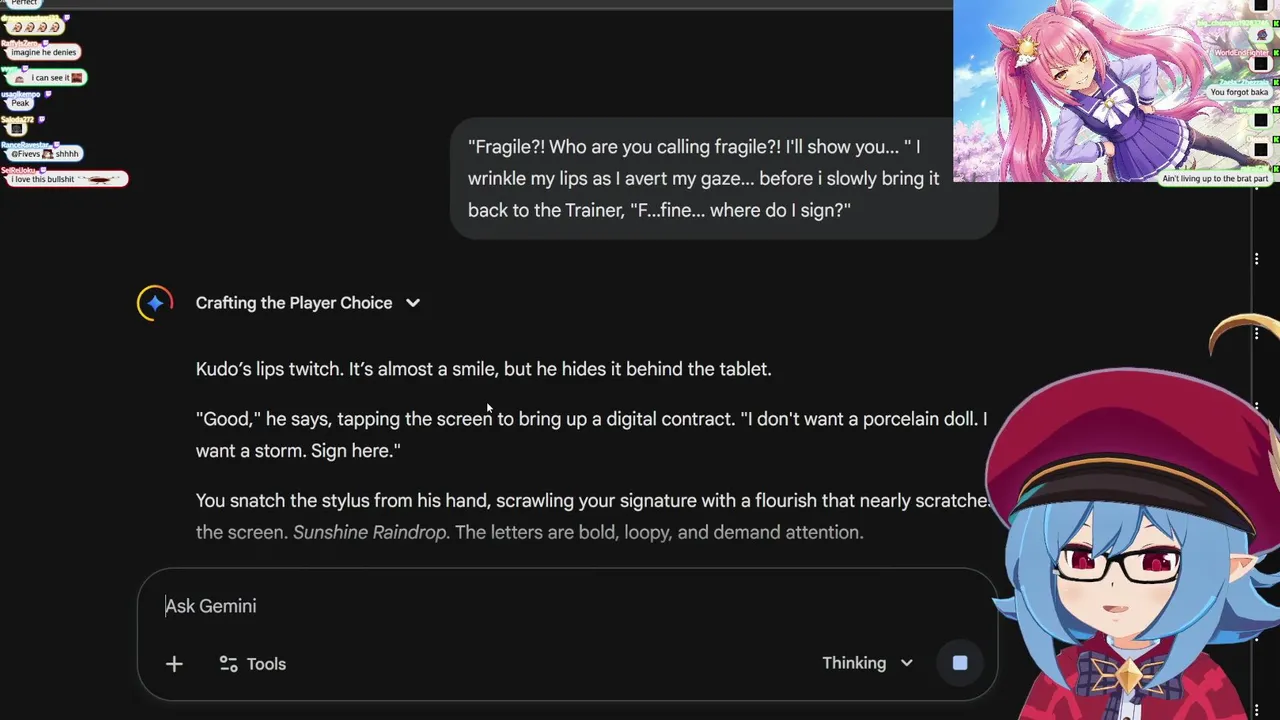
Task: Click the Twitch badge beside RaffyIsZero
Action: coord(46,42)
